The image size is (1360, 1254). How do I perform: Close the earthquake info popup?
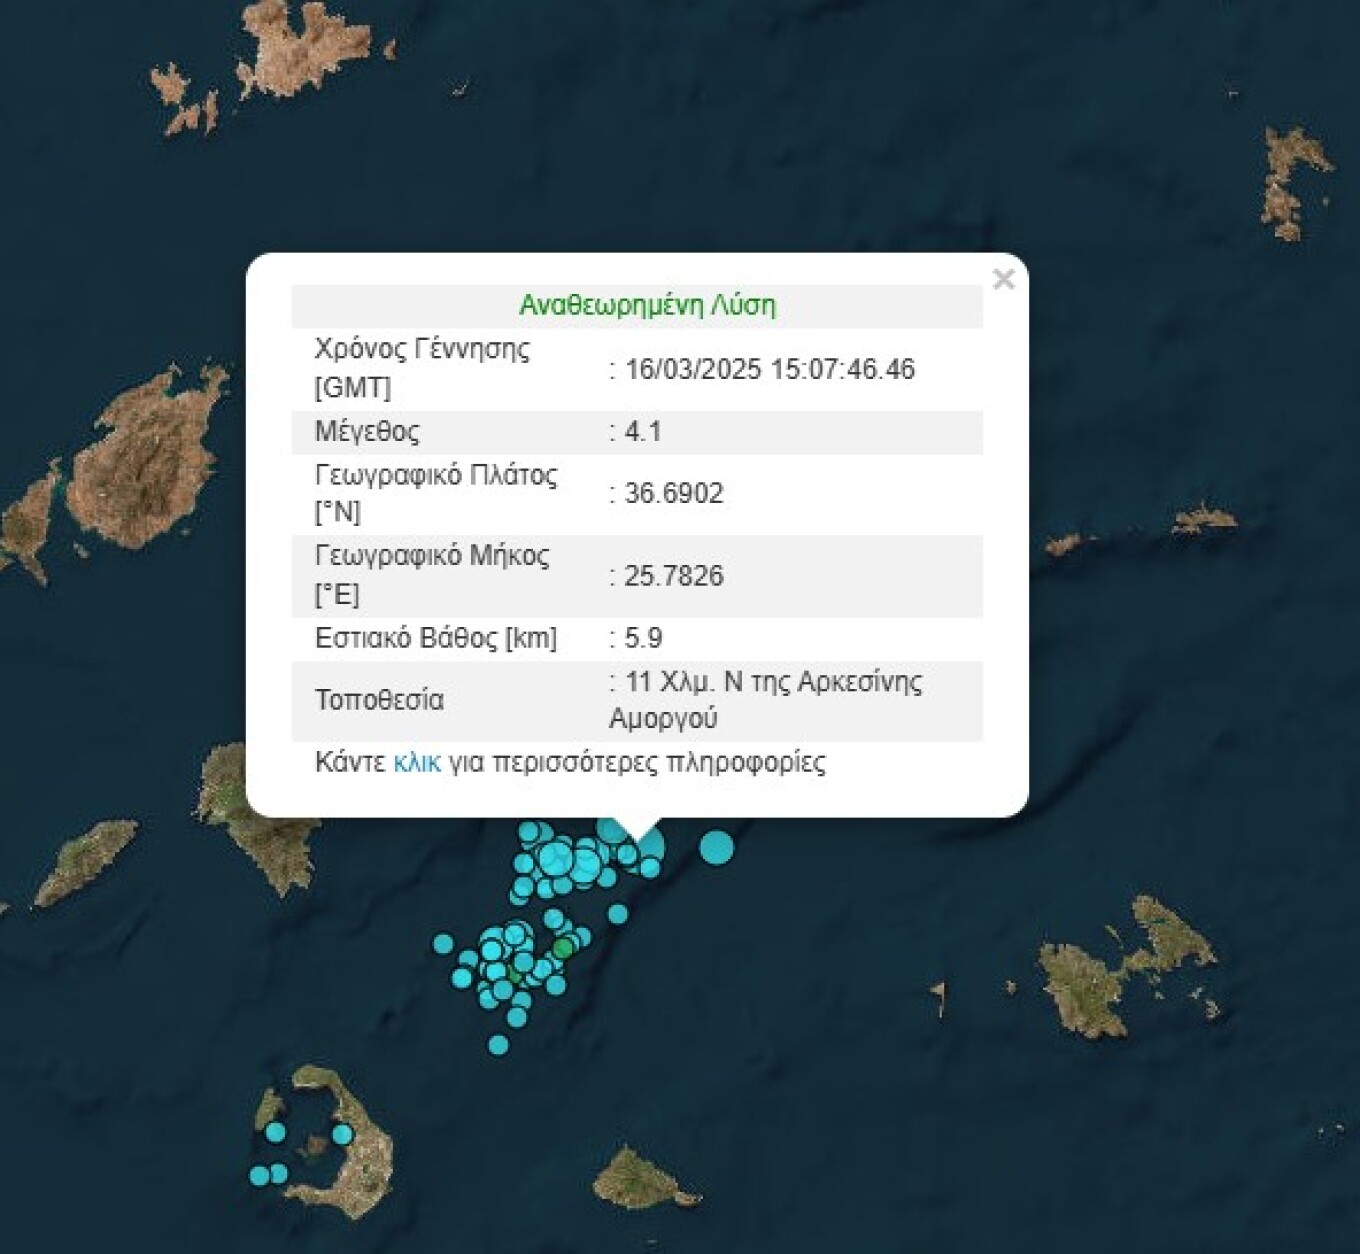click(x=1003, y=279)
